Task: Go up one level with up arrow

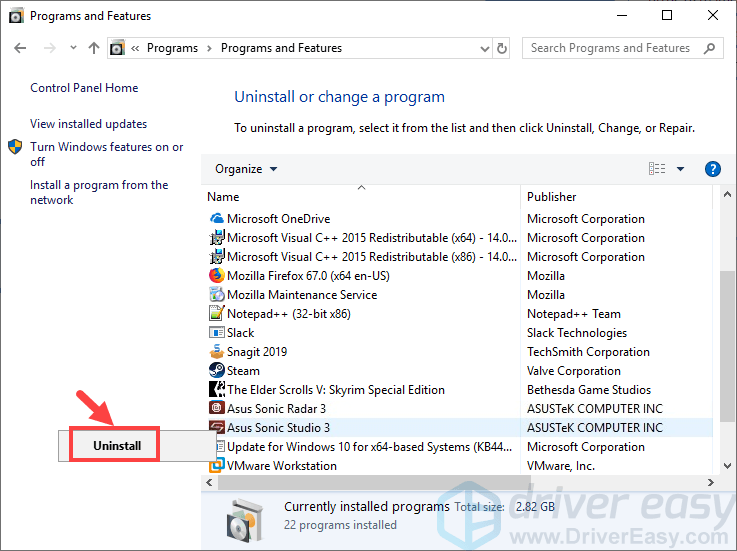Action: (93, 48)
